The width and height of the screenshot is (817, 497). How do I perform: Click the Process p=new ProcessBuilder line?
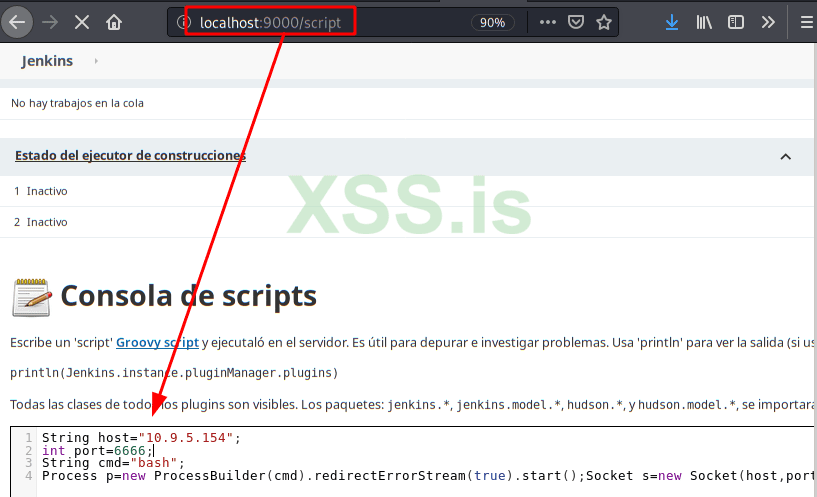pyautogui.click(x=427, y=476)
